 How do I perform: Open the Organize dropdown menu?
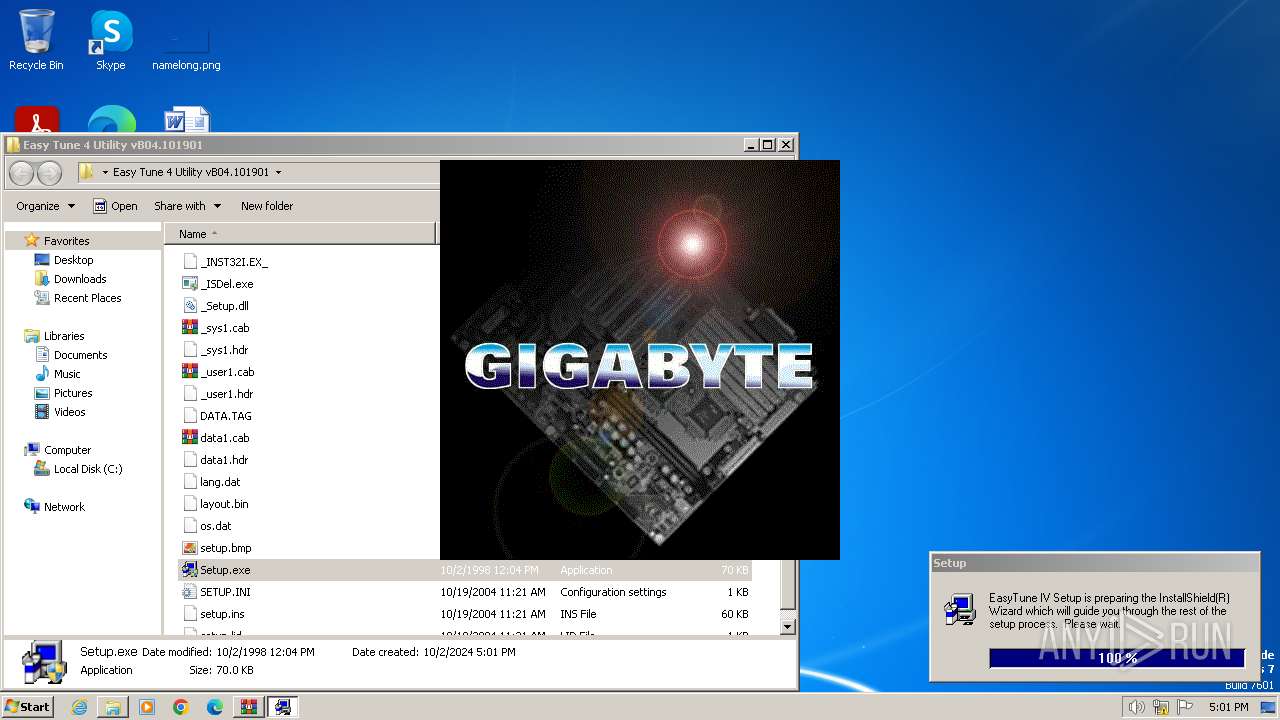(x=45, y=206)
